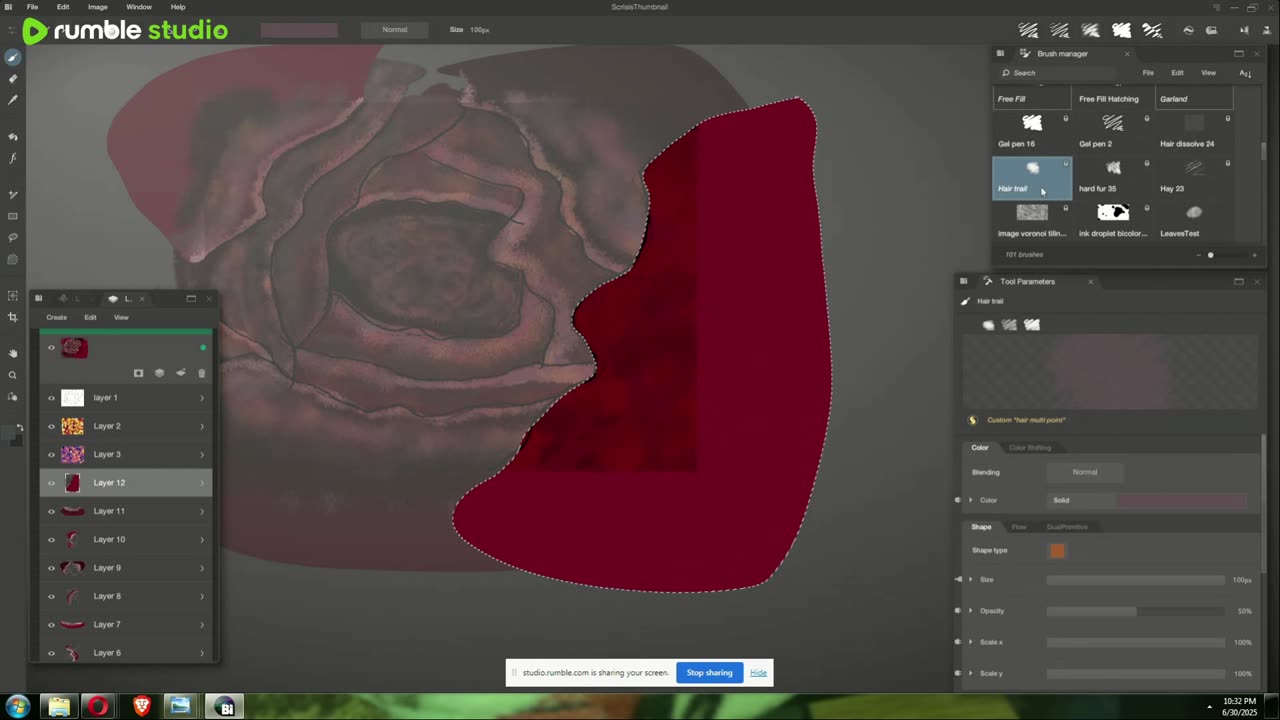Toggle visibility of Layer 11
This screenshot has width=1280, height=720.
51,511
